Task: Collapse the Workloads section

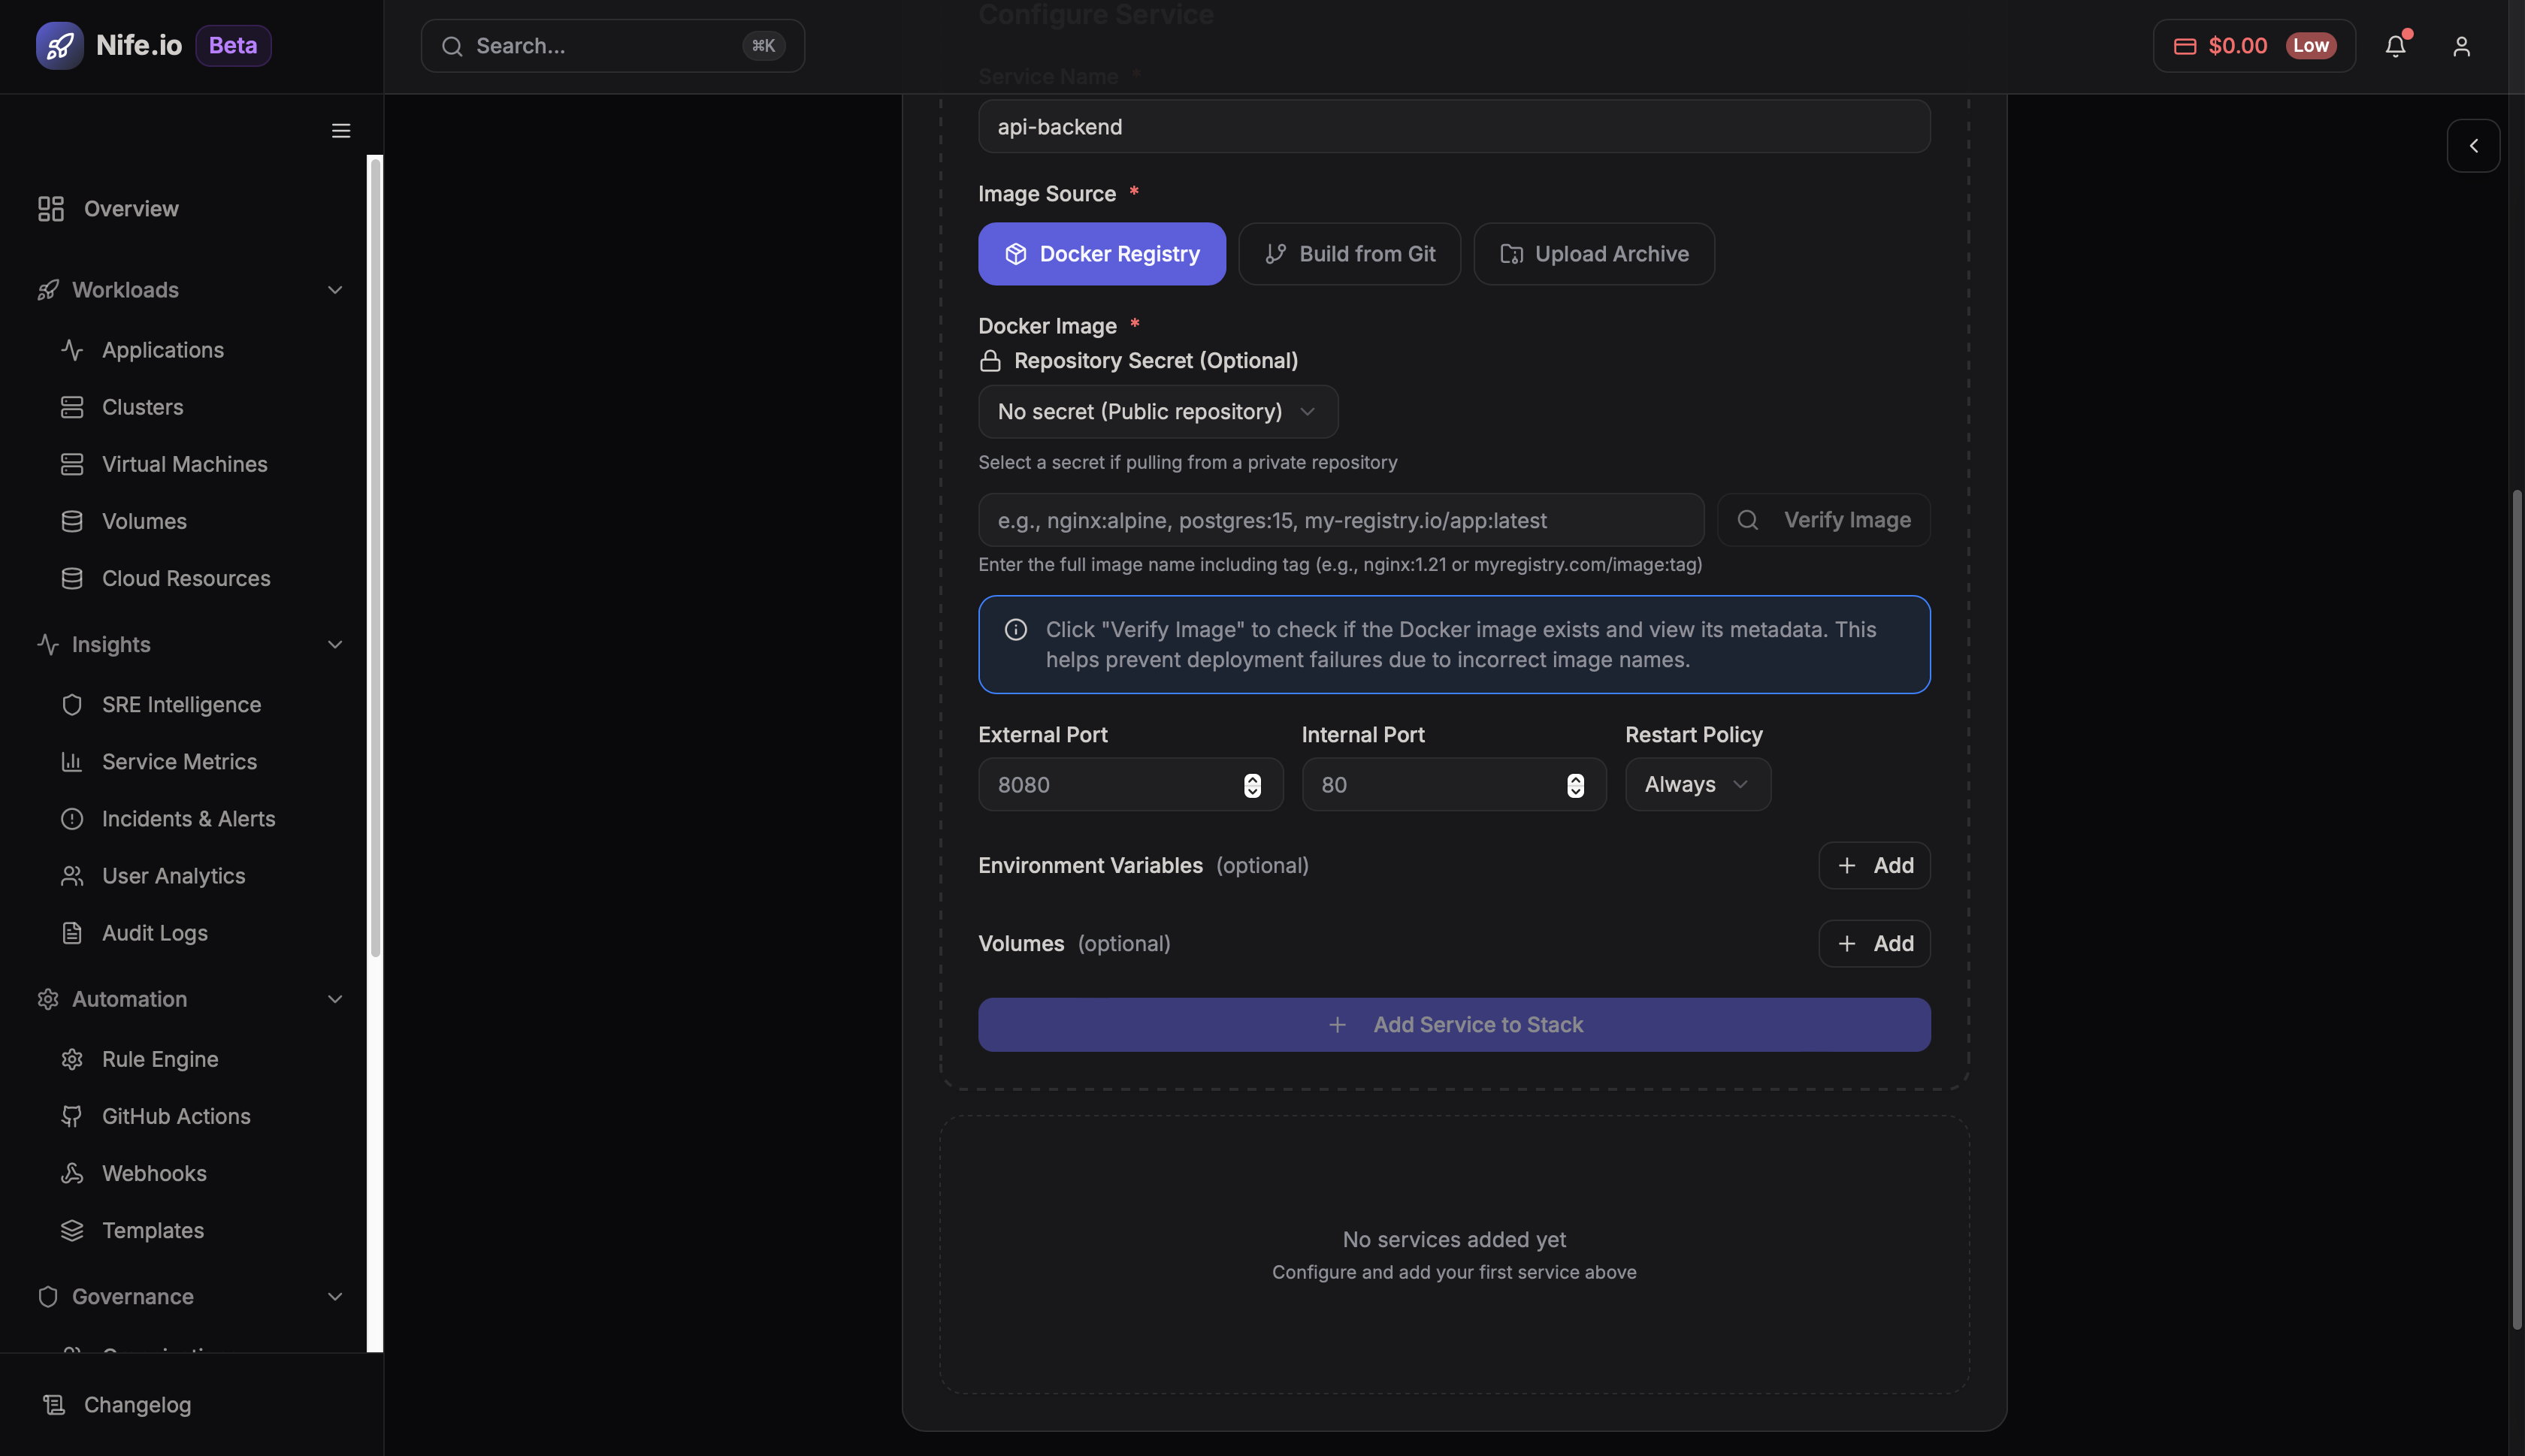Action: point(334,289)
